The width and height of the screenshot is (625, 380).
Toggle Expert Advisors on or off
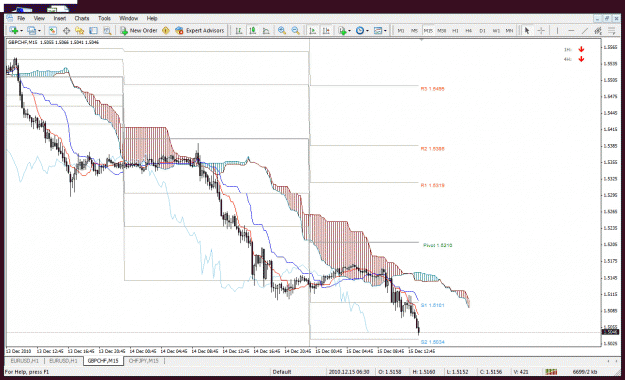point(200,31)
